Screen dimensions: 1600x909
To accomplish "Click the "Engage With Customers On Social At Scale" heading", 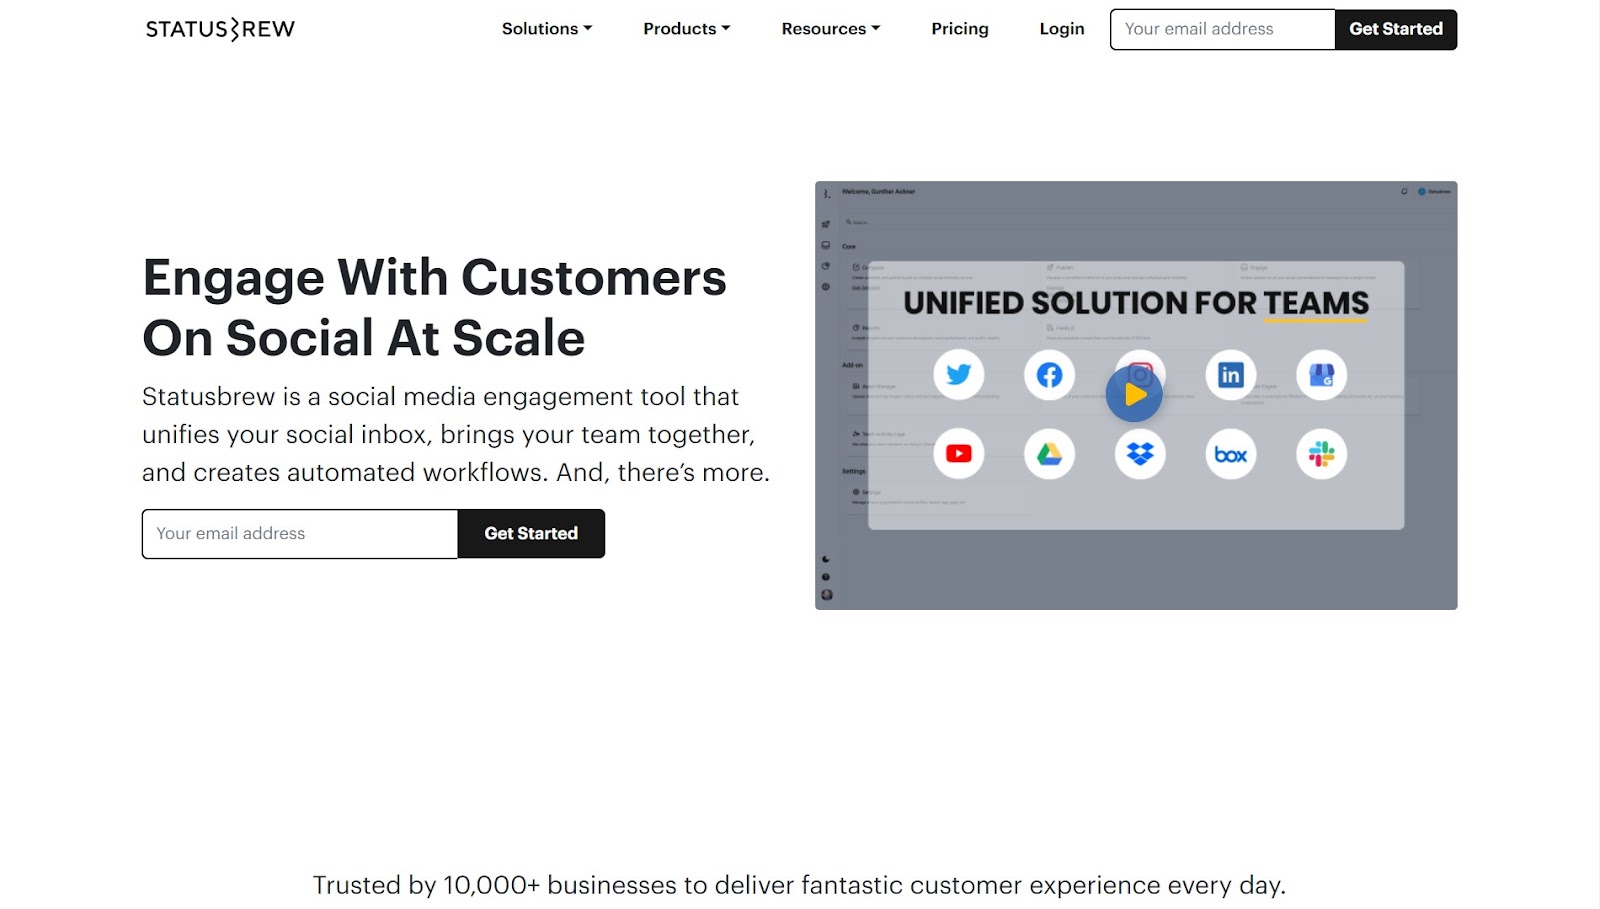I will coord(434,307).
